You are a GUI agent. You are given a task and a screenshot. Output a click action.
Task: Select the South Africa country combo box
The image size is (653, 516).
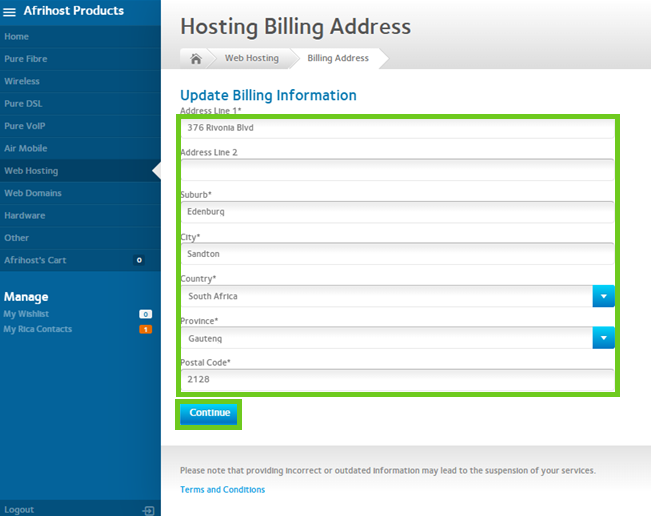[388, 296]
